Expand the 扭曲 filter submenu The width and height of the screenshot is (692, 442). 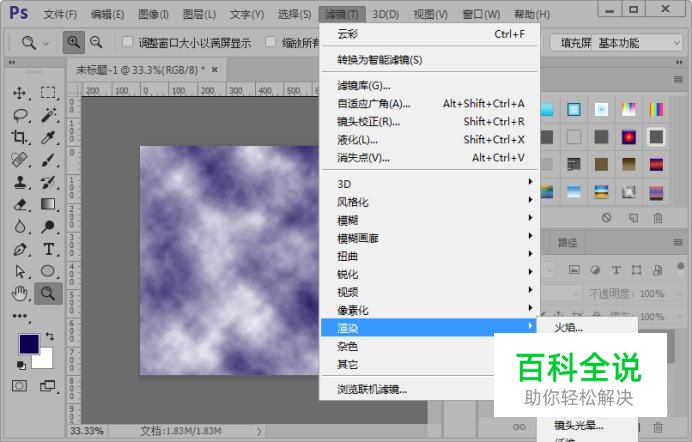(x=429, y=256)
